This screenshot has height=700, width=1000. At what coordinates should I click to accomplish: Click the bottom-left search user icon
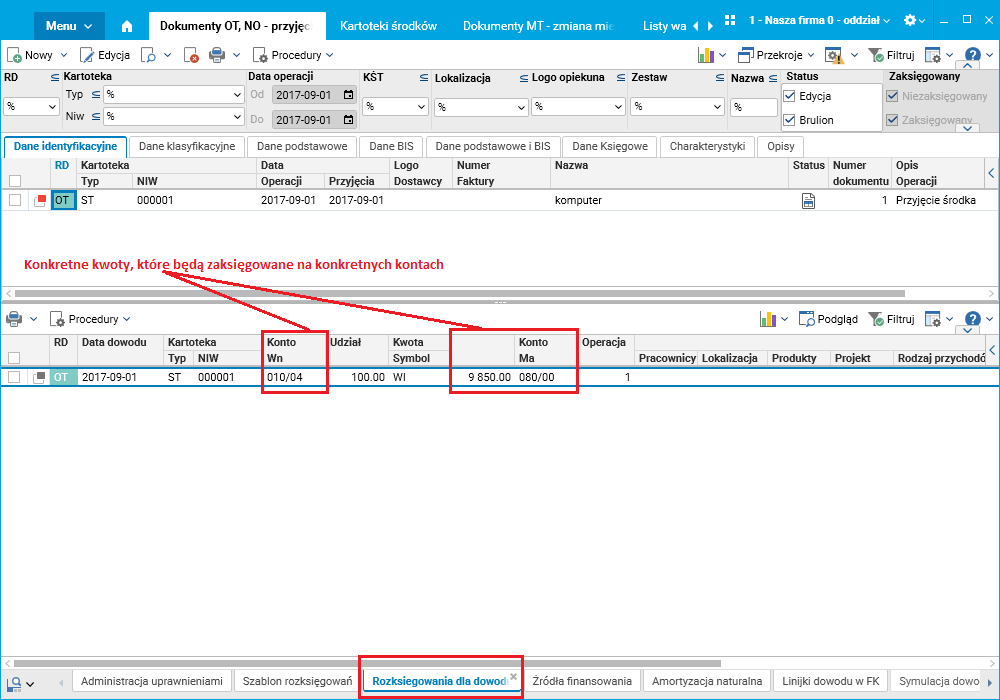13,684
